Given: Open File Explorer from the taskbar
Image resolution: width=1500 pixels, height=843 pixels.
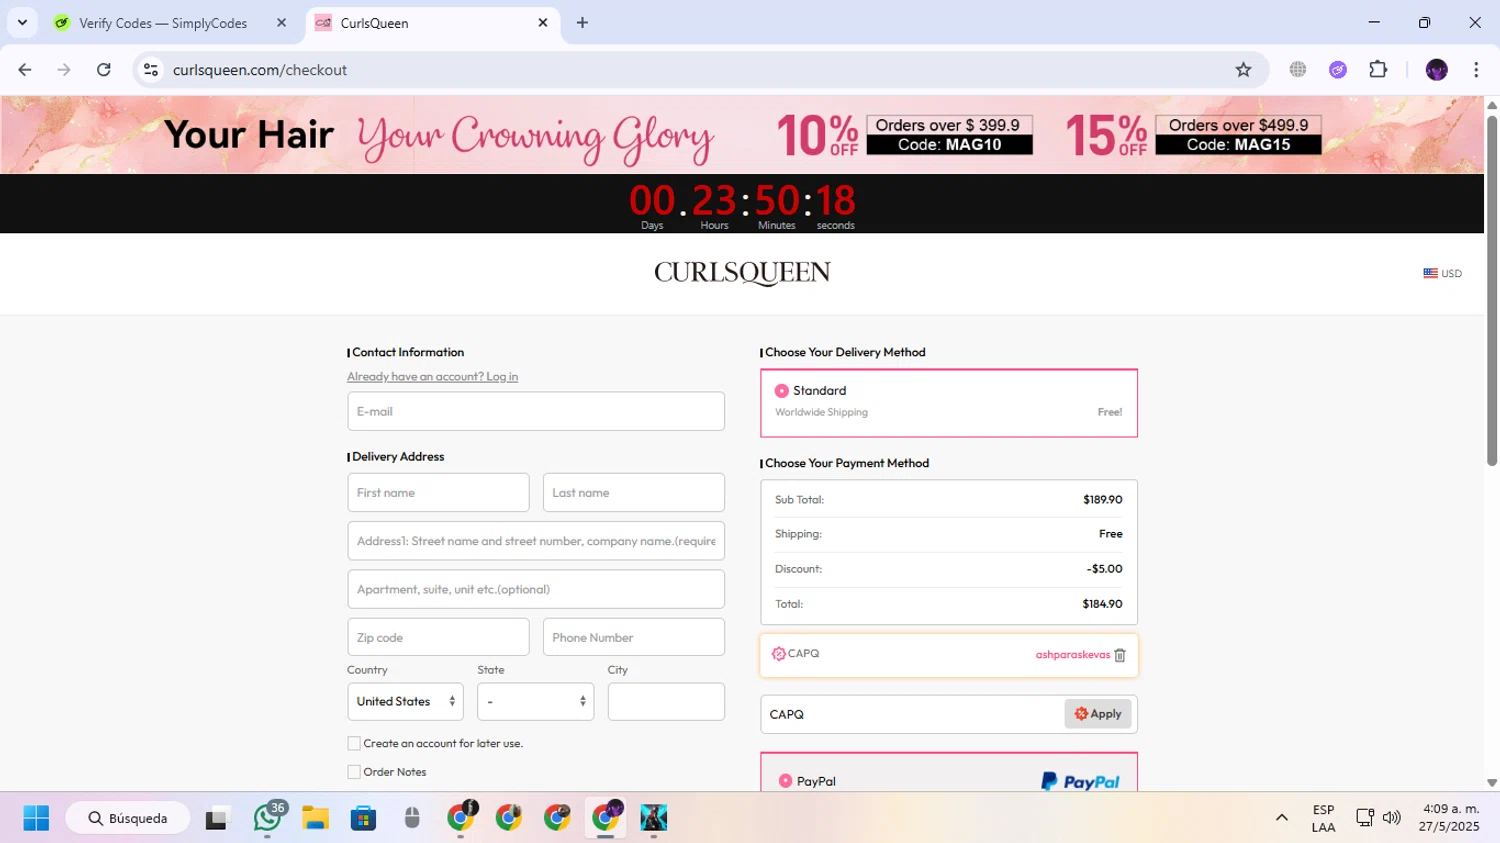Looking at the screenshot, I should coord(315,818).
